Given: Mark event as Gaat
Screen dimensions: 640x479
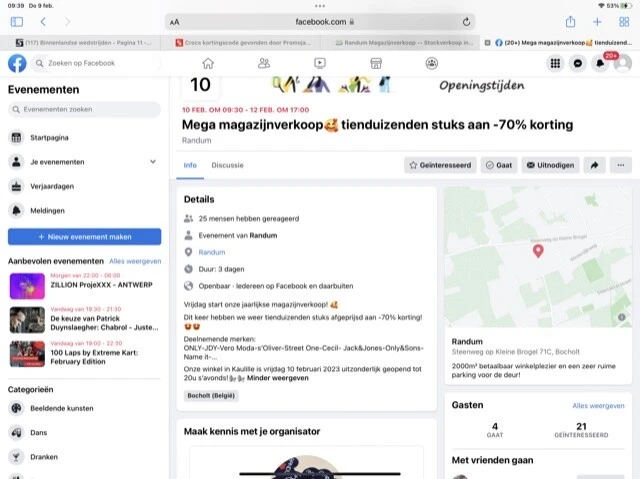Looking at the screenshot, I should [499, 165].
